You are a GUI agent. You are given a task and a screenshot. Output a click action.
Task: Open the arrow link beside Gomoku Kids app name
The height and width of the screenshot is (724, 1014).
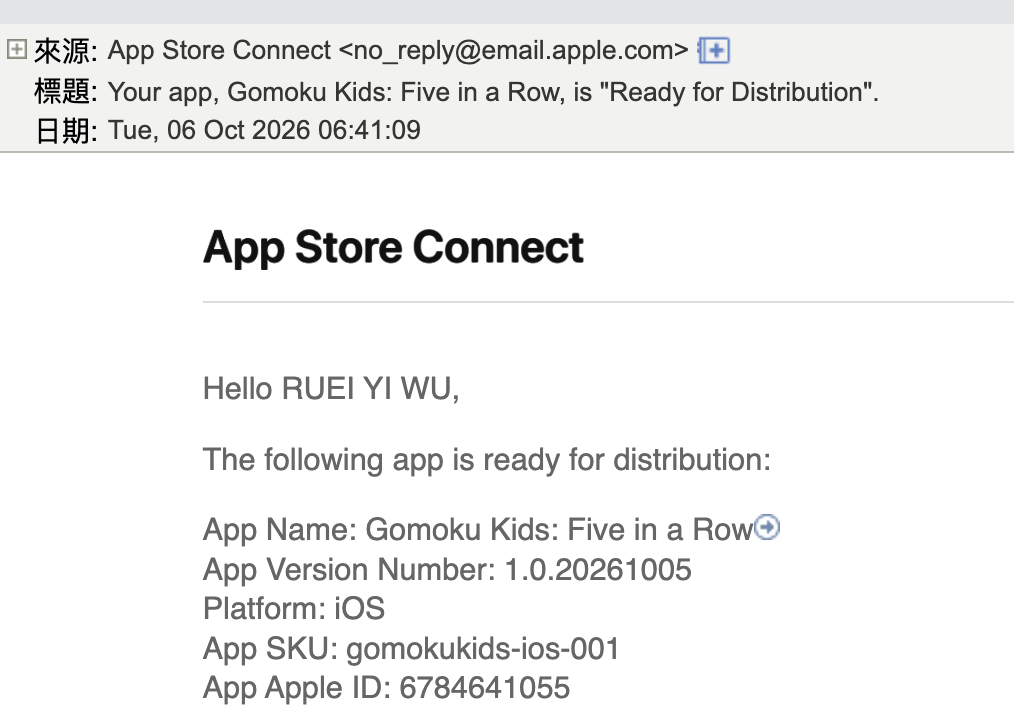tap(768, 527)
